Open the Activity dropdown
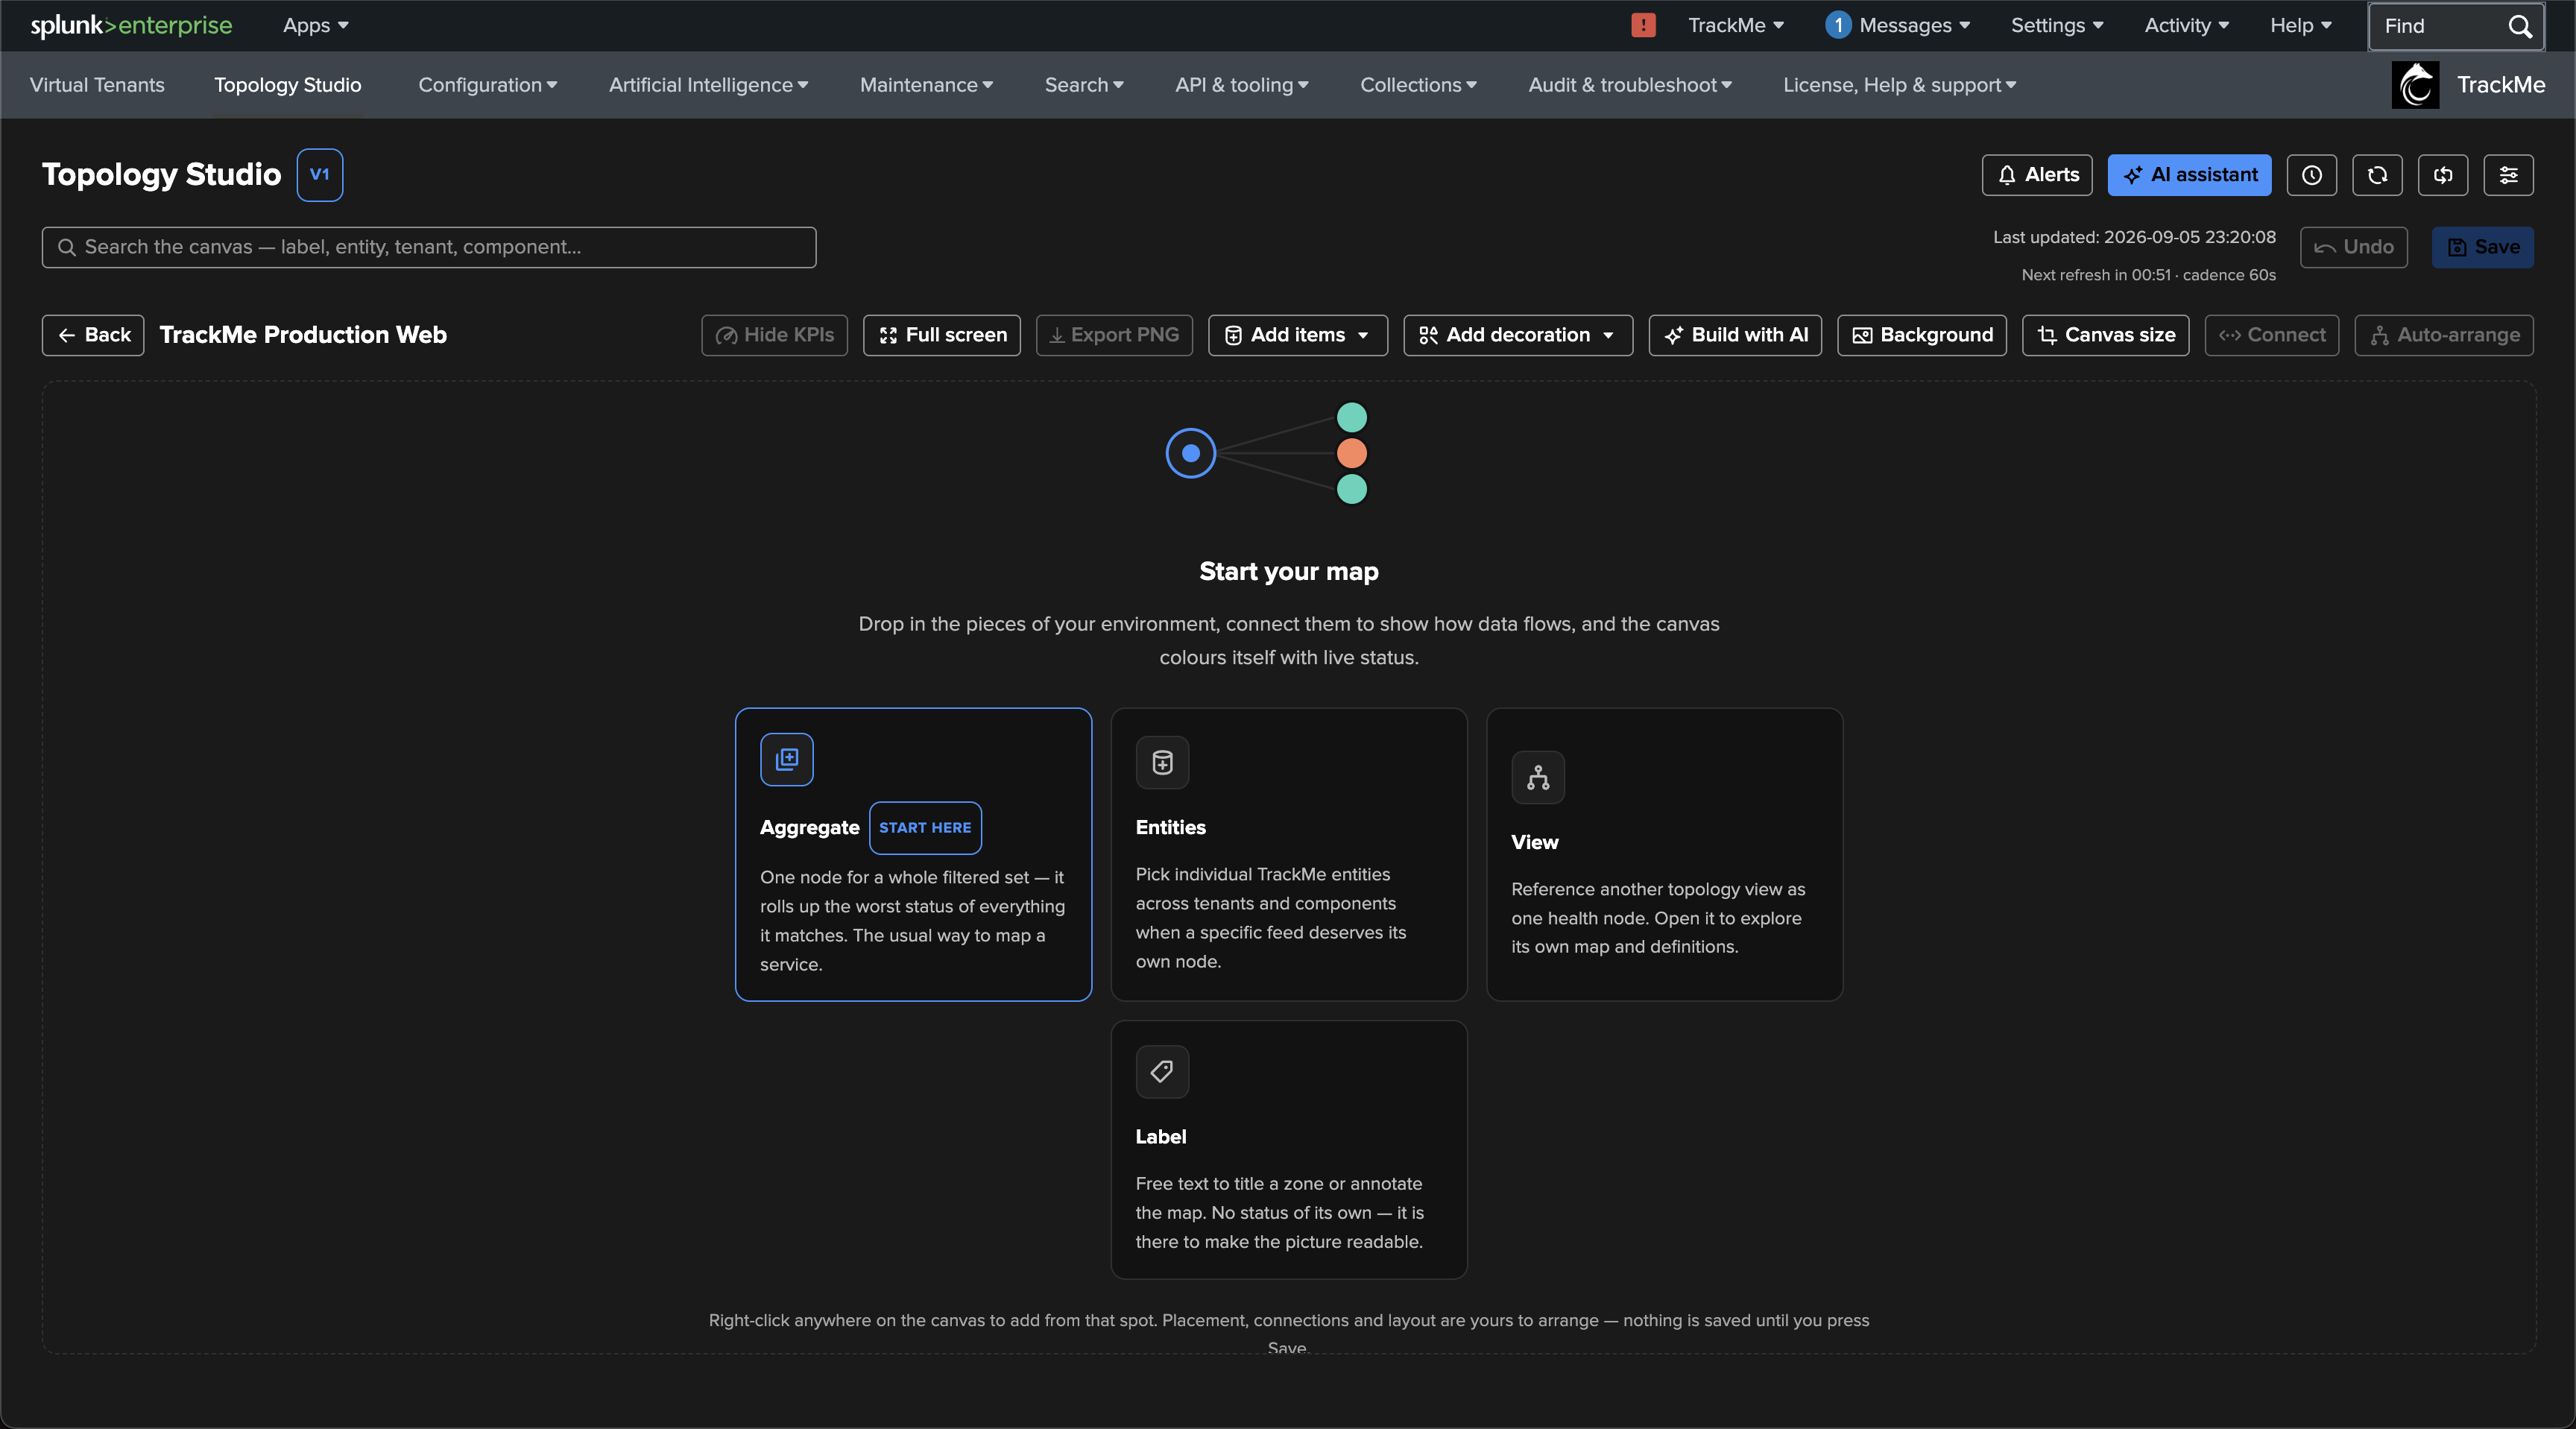 click(x=2187, y=25)
